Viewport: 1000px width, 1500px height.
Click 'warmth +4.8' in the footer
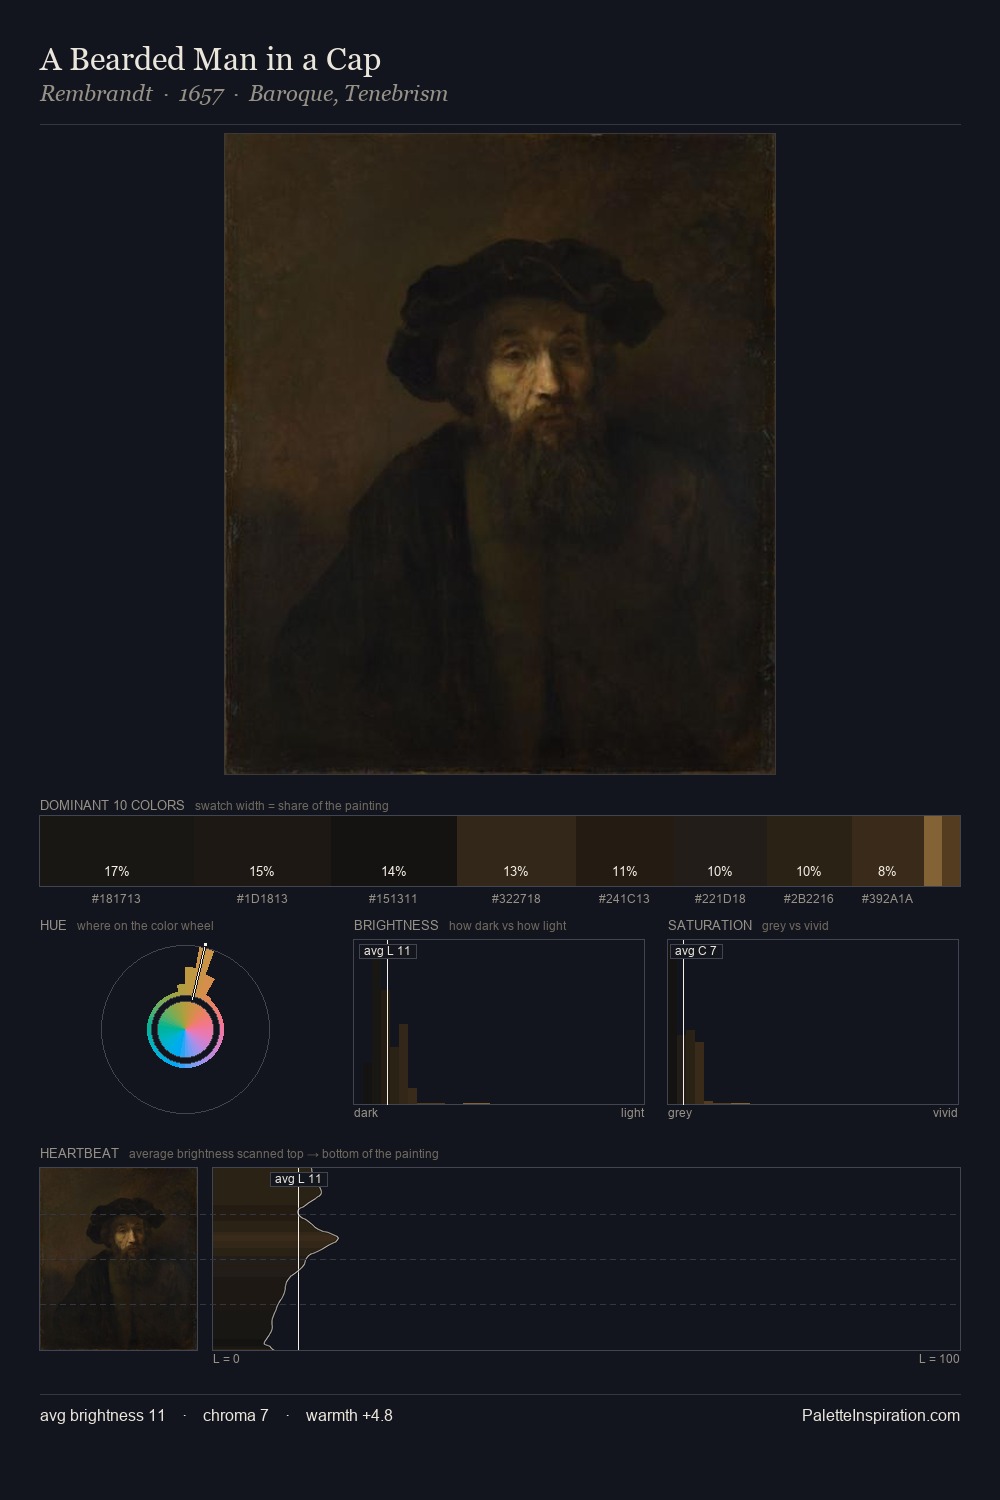point(349,1415)
